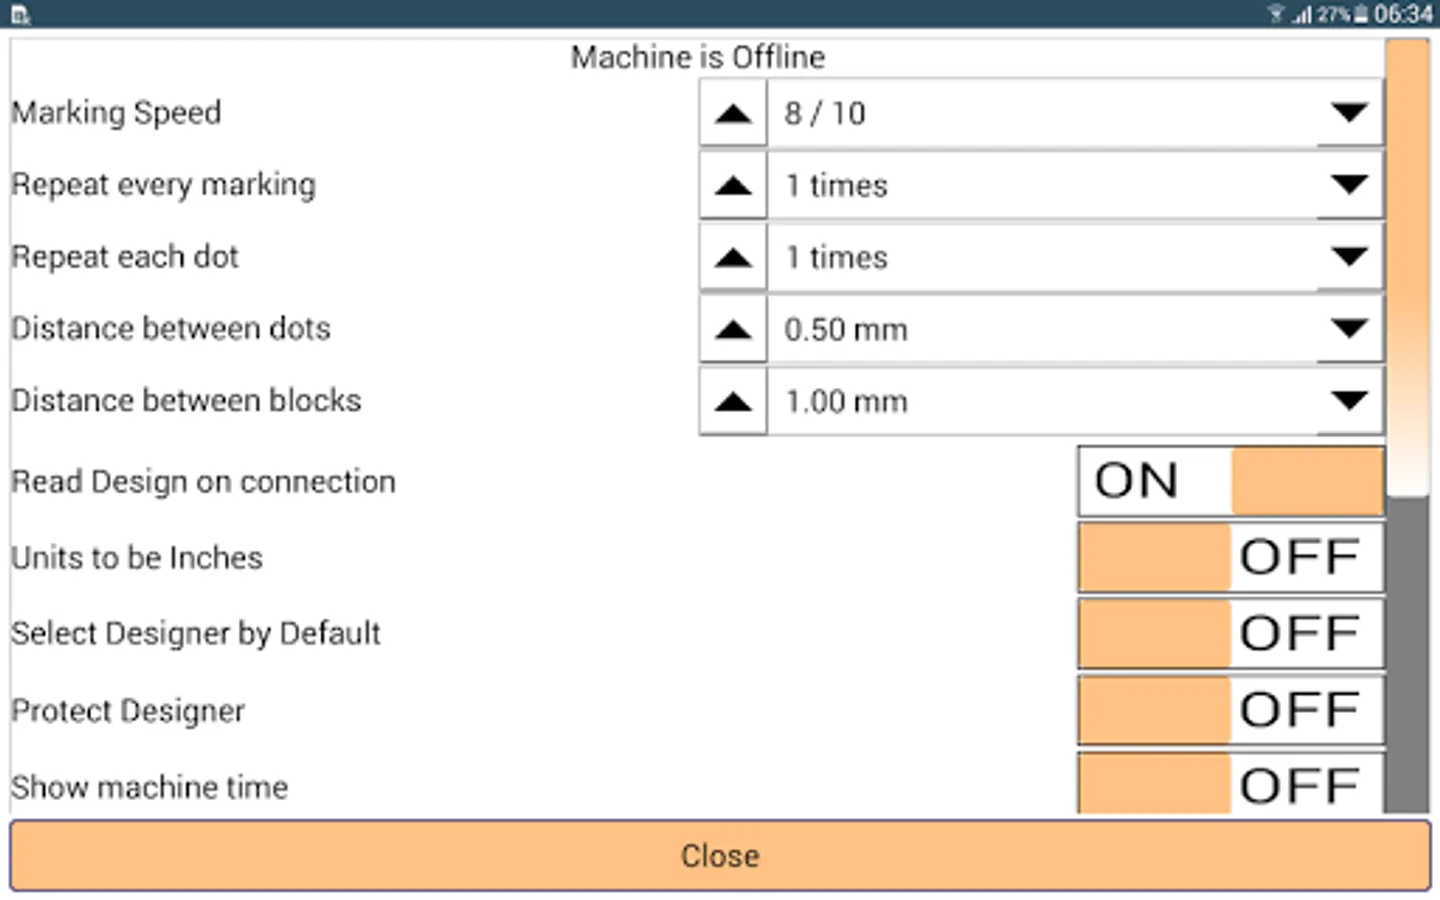
Task: Increase Distance between blocks value
Action: pos(733,401)
